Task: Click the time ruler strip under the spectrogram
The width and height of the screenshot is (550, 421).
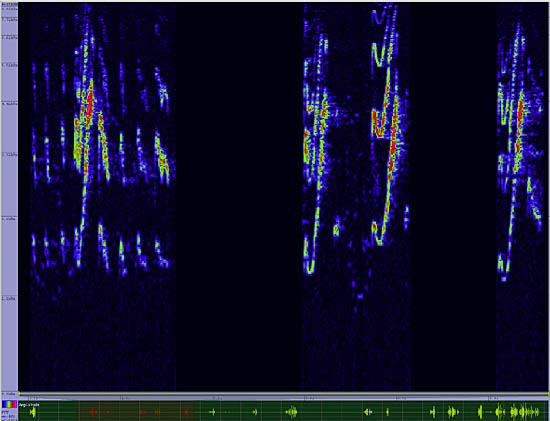Action: (283, 399)
